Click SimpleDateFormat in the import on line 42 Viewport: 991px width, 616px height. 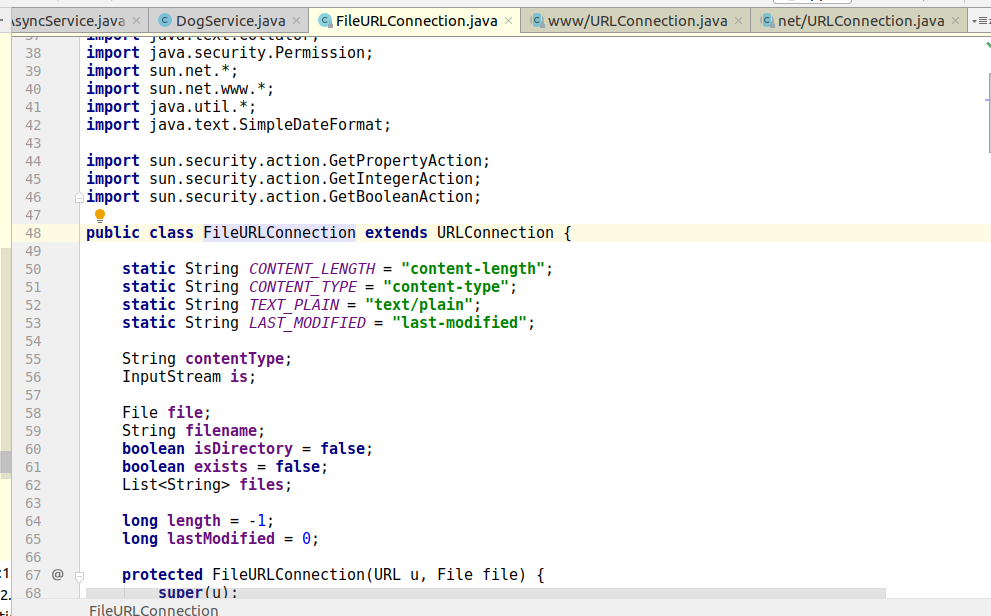[310, 124]
